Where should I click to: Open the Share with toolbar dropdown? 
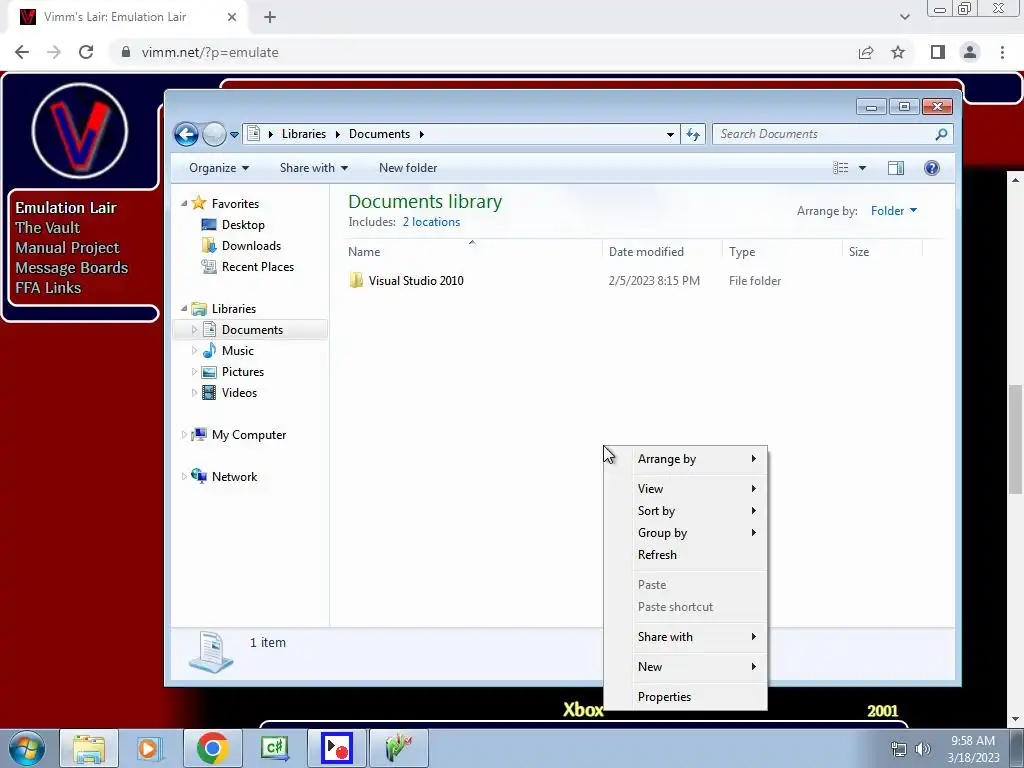pos(313,168)
